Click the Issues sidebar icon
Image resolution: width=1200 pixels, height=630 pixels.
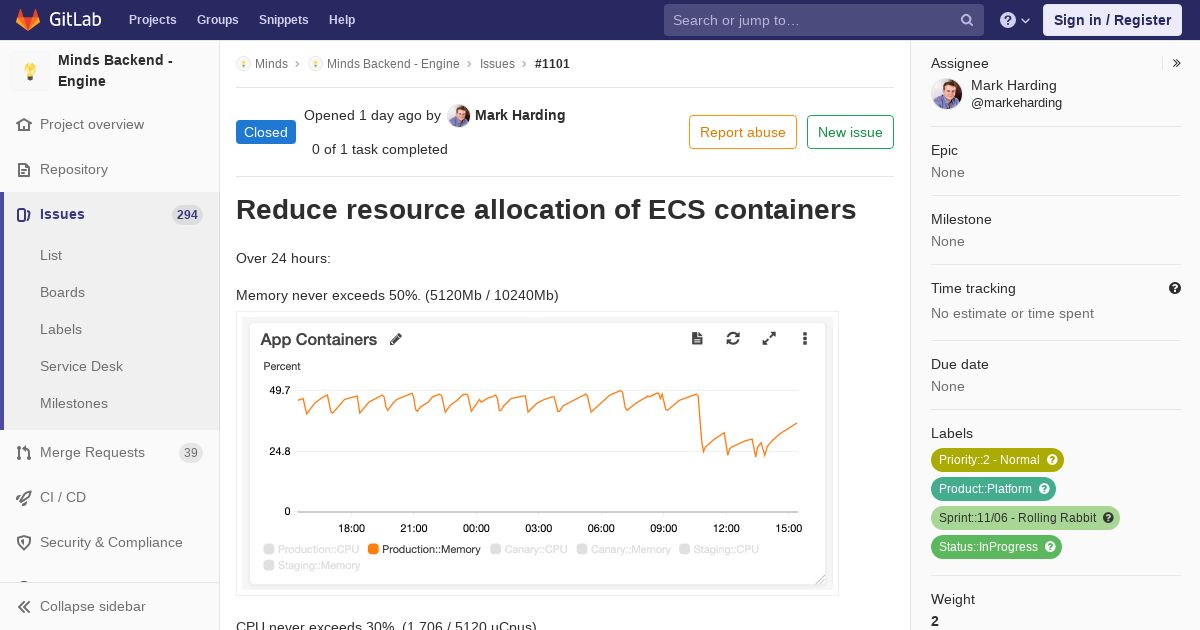tap(24, 215)
